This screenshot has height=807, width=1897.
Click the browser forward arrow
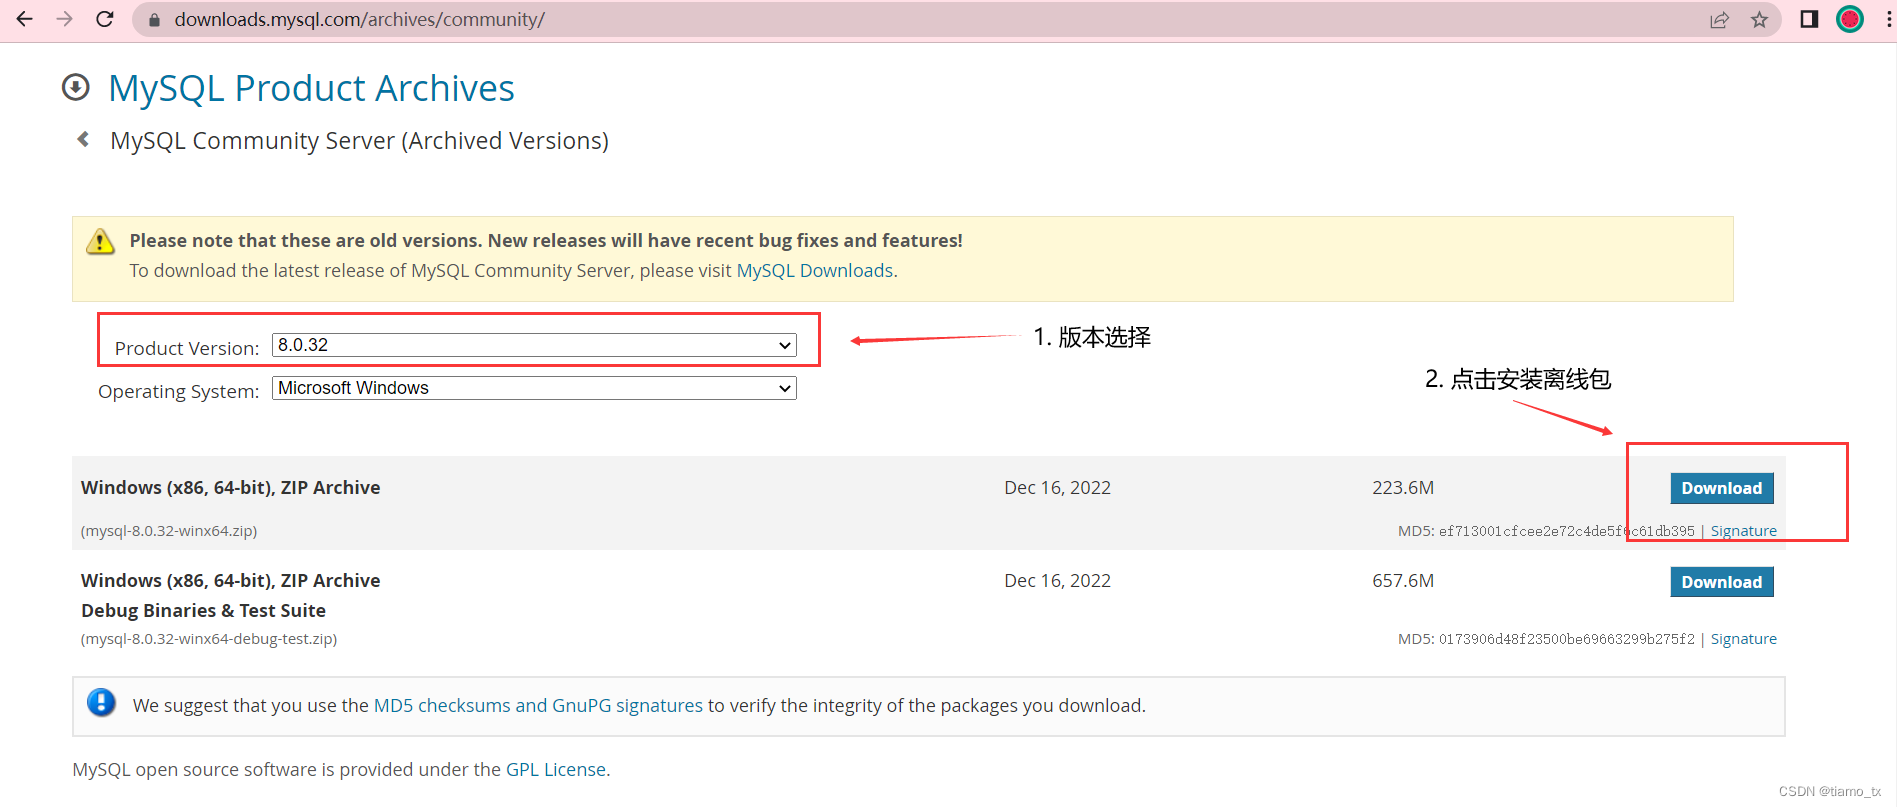click(65, 19)
